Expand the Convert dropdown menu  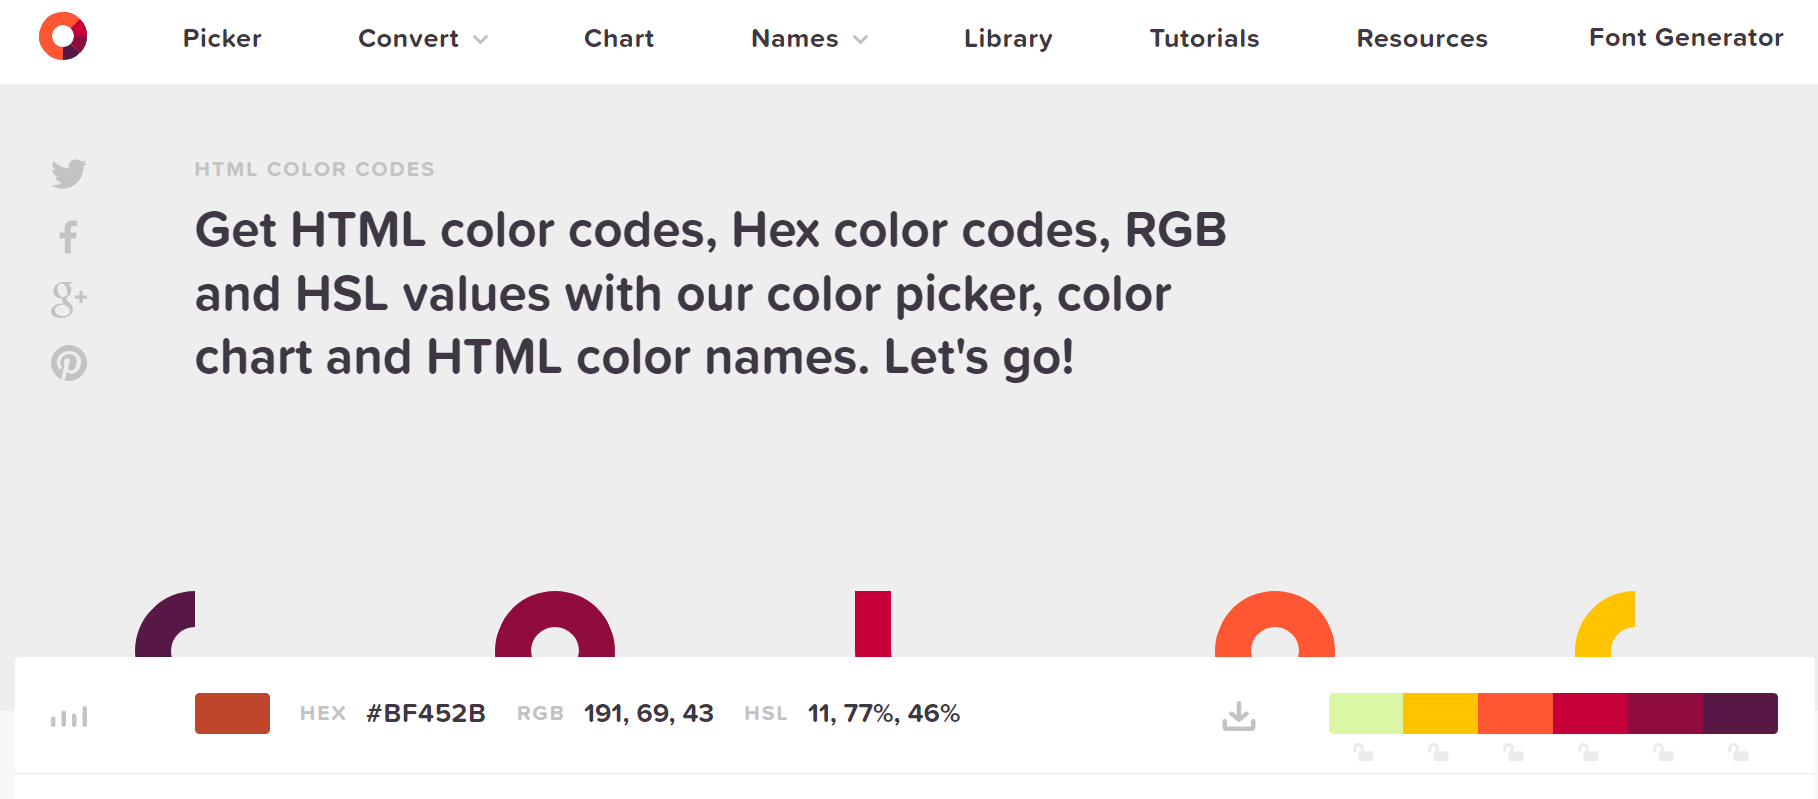(x=422, y=39)
